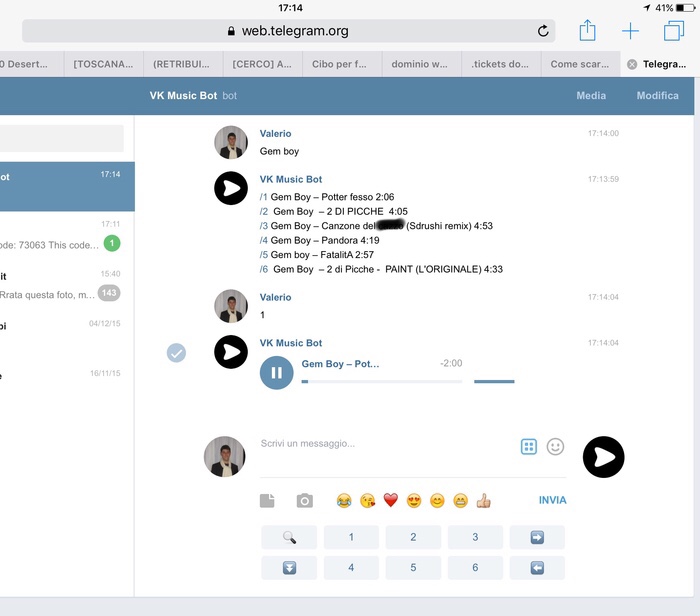The height and width of the screenshot is (616, 700).
Task: Choose bot keyboard button 4
Action: (351, 568)
